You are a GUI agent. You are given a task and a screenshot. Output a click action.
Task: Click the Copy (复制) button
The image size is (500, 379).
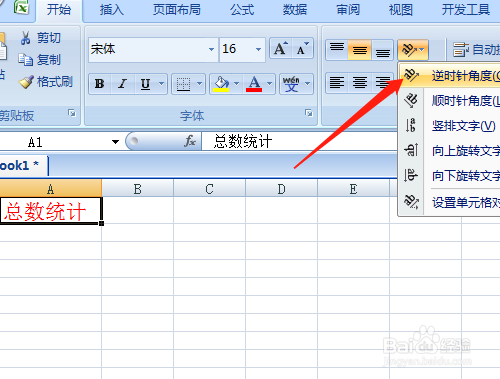point(40,60)
